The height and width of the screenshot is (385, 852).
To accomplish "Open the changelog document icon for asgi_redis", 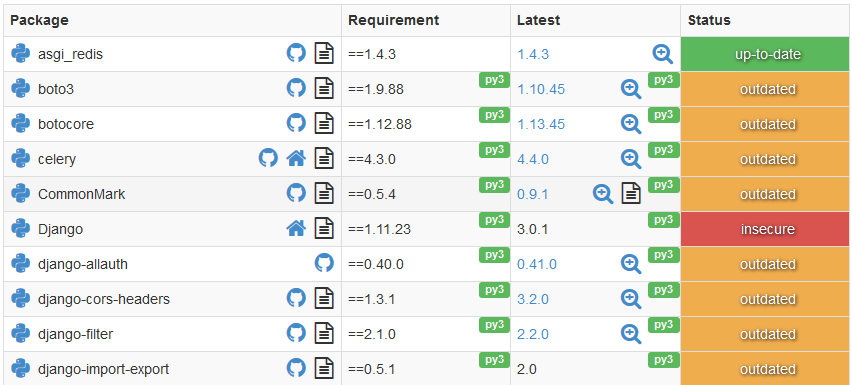I will [x=324, y=54].
